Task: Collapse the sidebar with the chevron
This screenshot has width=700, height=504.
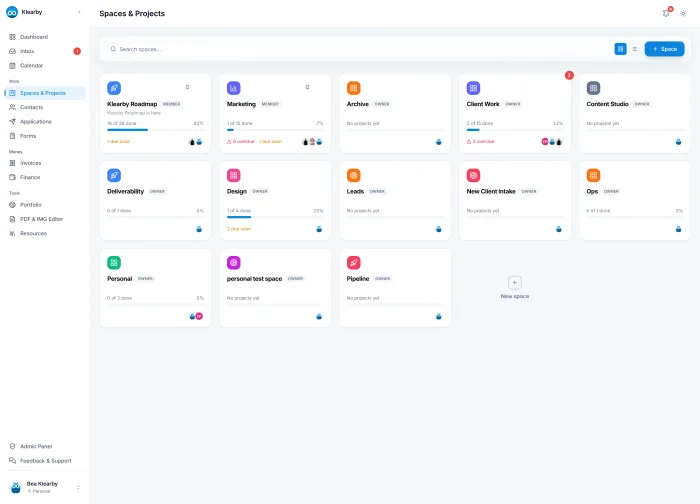Action: [x=79, y=12]
